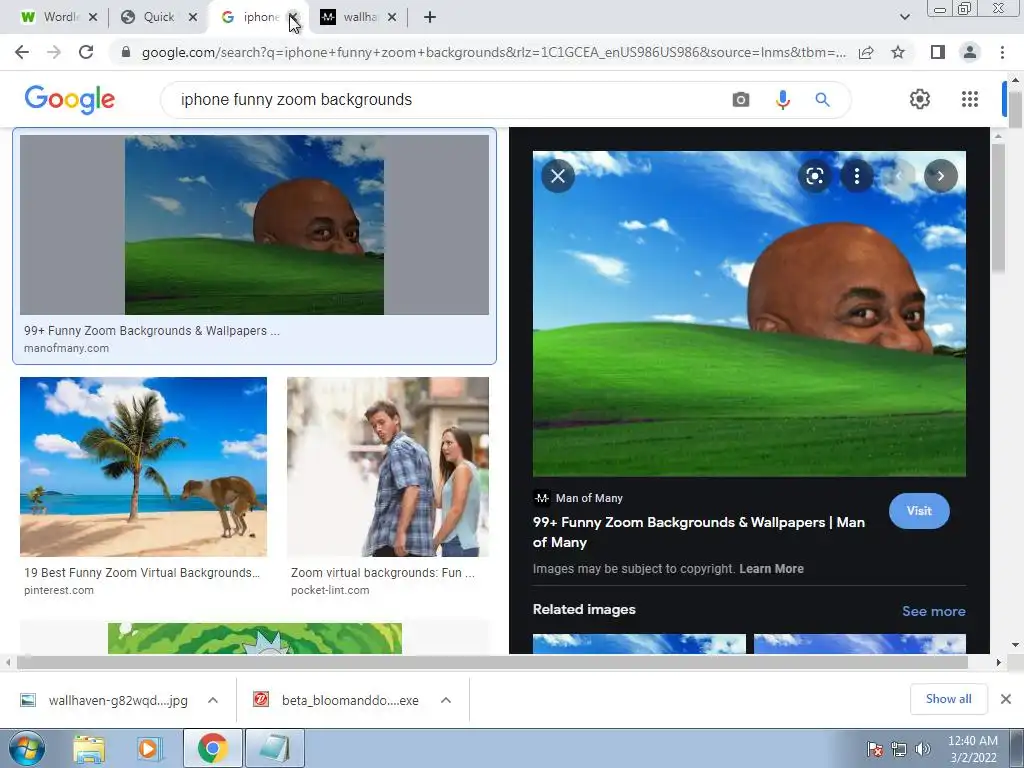
Task: Expand options for wallhaven jpg download
Action: pos(213,700)
